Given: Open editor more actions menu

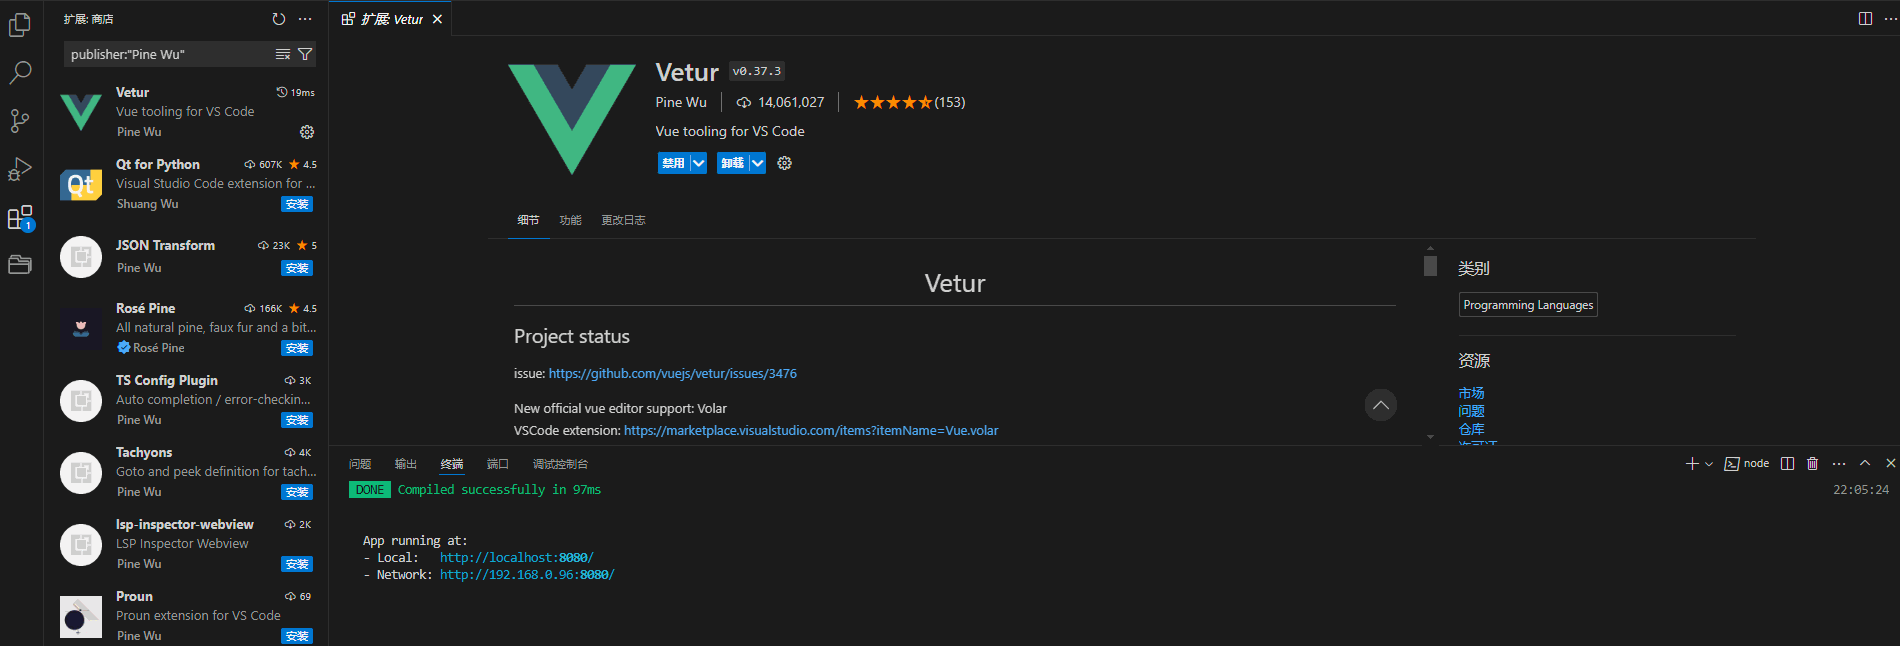Looking at the screenshot, I should (x=1890, y=19).
